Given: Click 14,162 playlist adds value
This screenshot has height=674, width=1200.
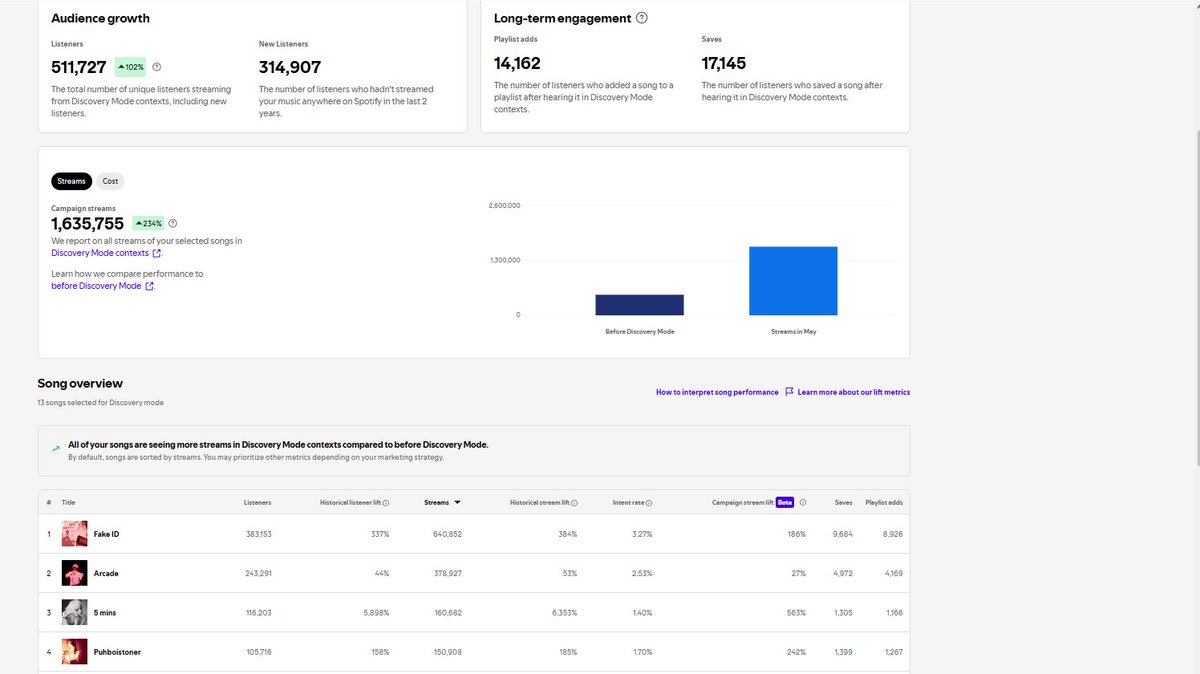Looking at the screenshot, I should point(518,63).
